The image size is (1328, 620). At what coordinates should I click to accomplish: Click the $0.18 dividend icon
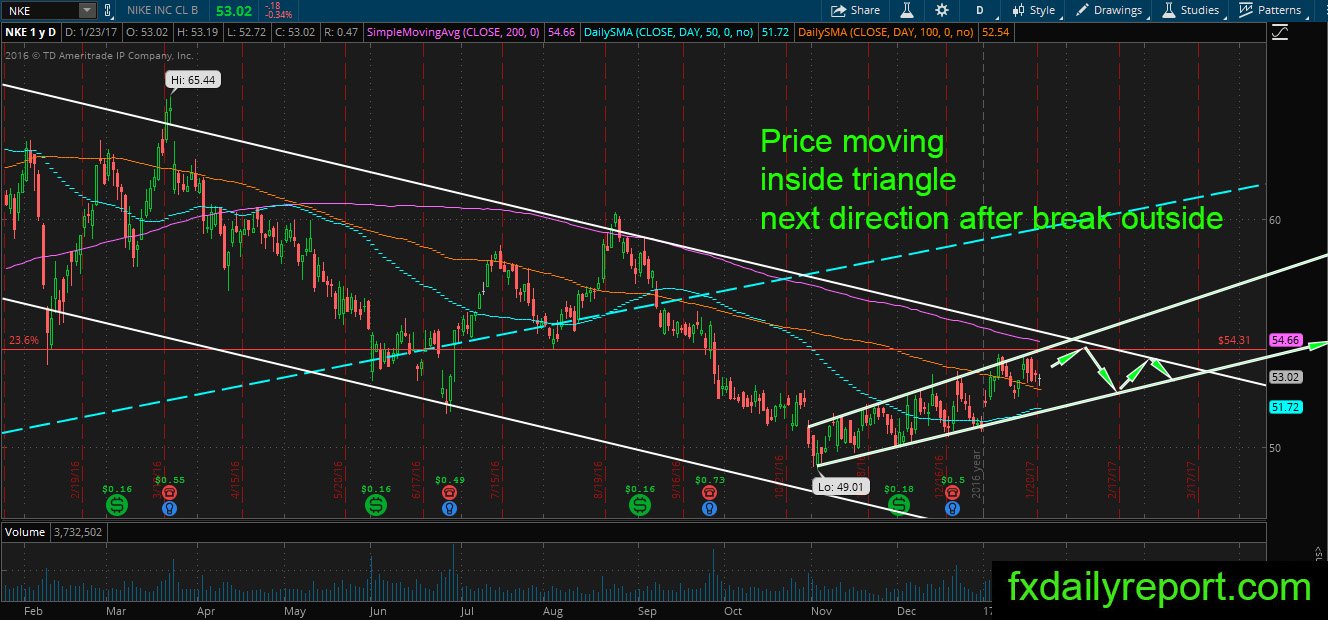tap(900, 507)
